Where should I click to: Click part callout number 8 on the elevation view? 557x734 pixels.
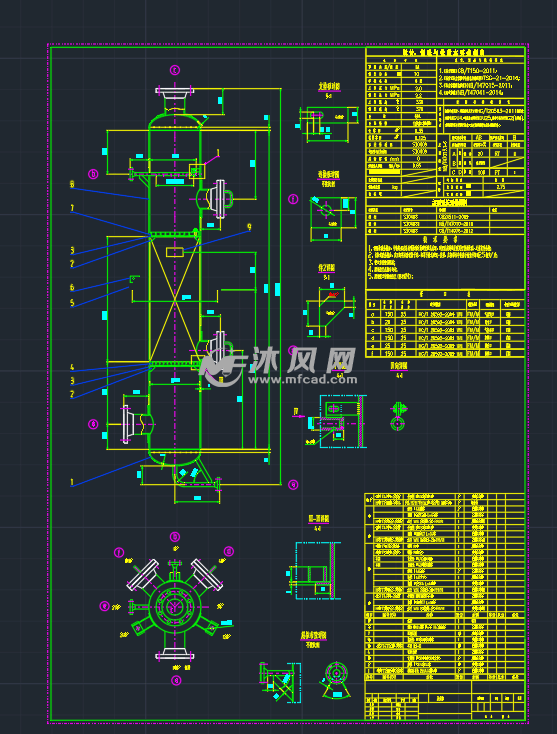(x=72, y=184)
